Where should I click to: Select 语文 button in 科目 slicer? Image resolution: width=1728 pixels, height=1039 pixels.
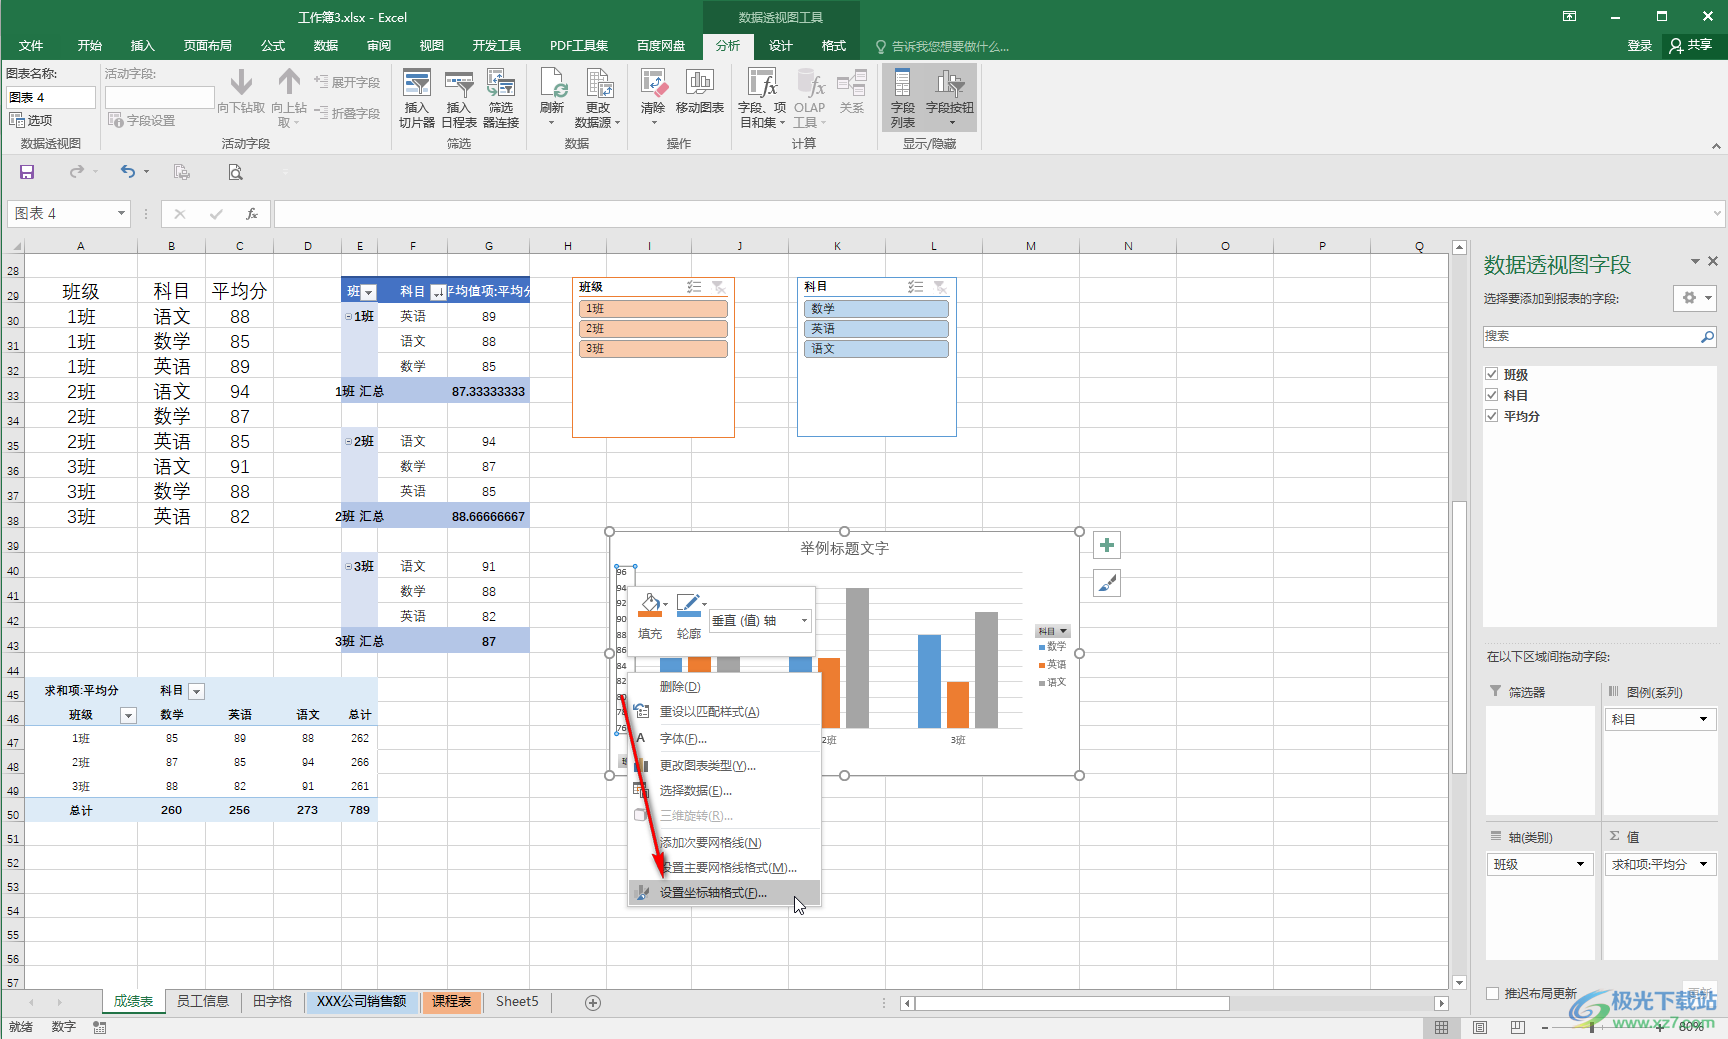click(876, 349)
